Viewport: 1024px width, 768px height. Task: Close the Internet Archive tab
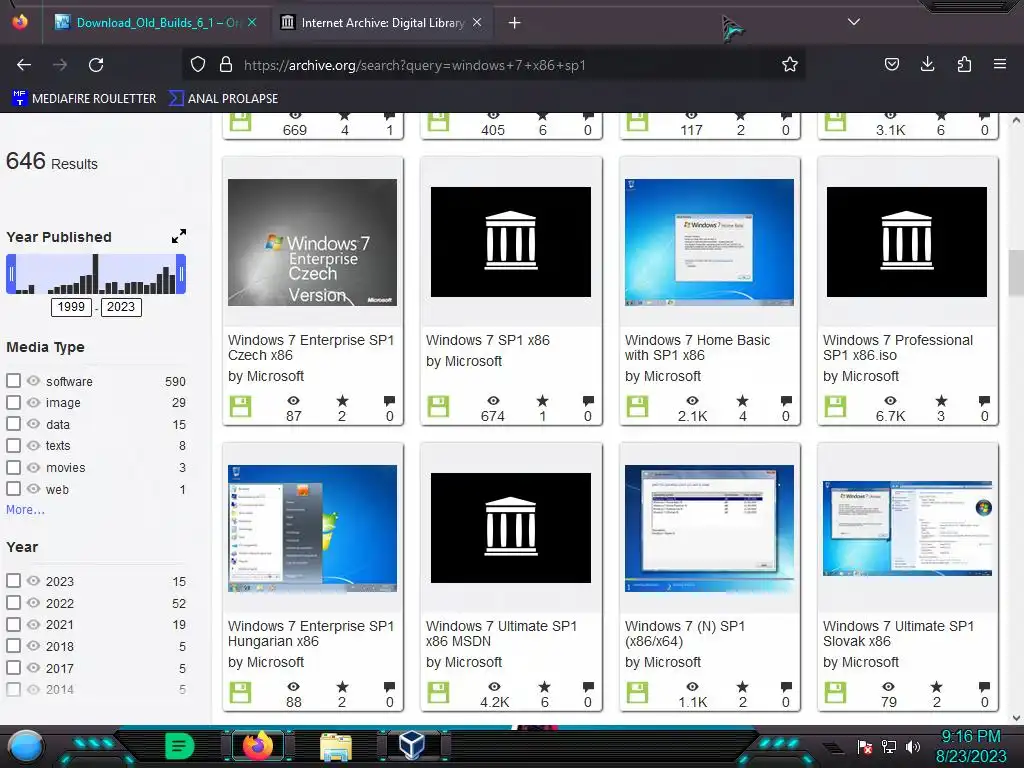click(477, 22)
